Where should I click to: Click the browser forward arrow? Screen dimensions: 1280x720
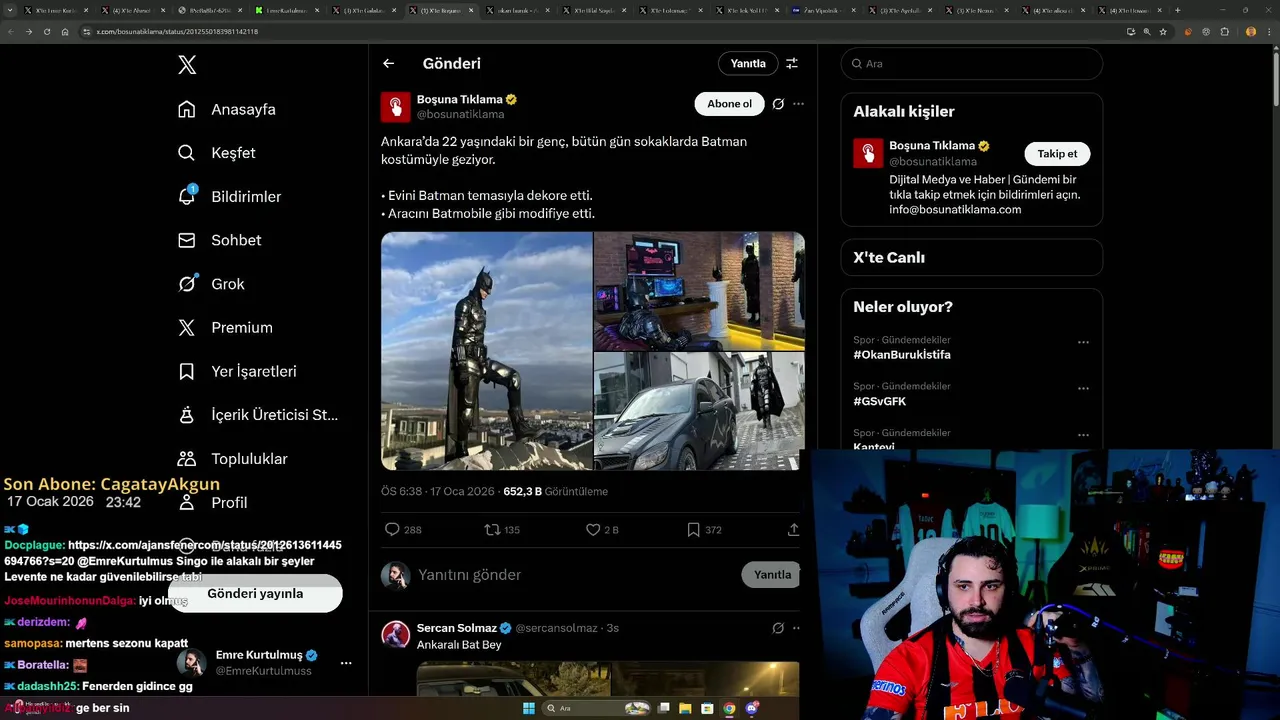tap(28, 32)
